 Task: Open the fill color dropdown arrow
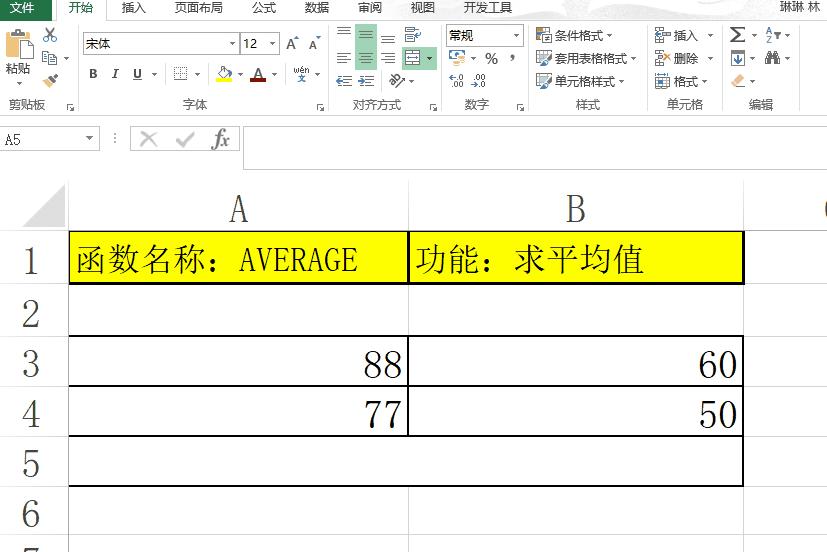(x=240, y=74)
